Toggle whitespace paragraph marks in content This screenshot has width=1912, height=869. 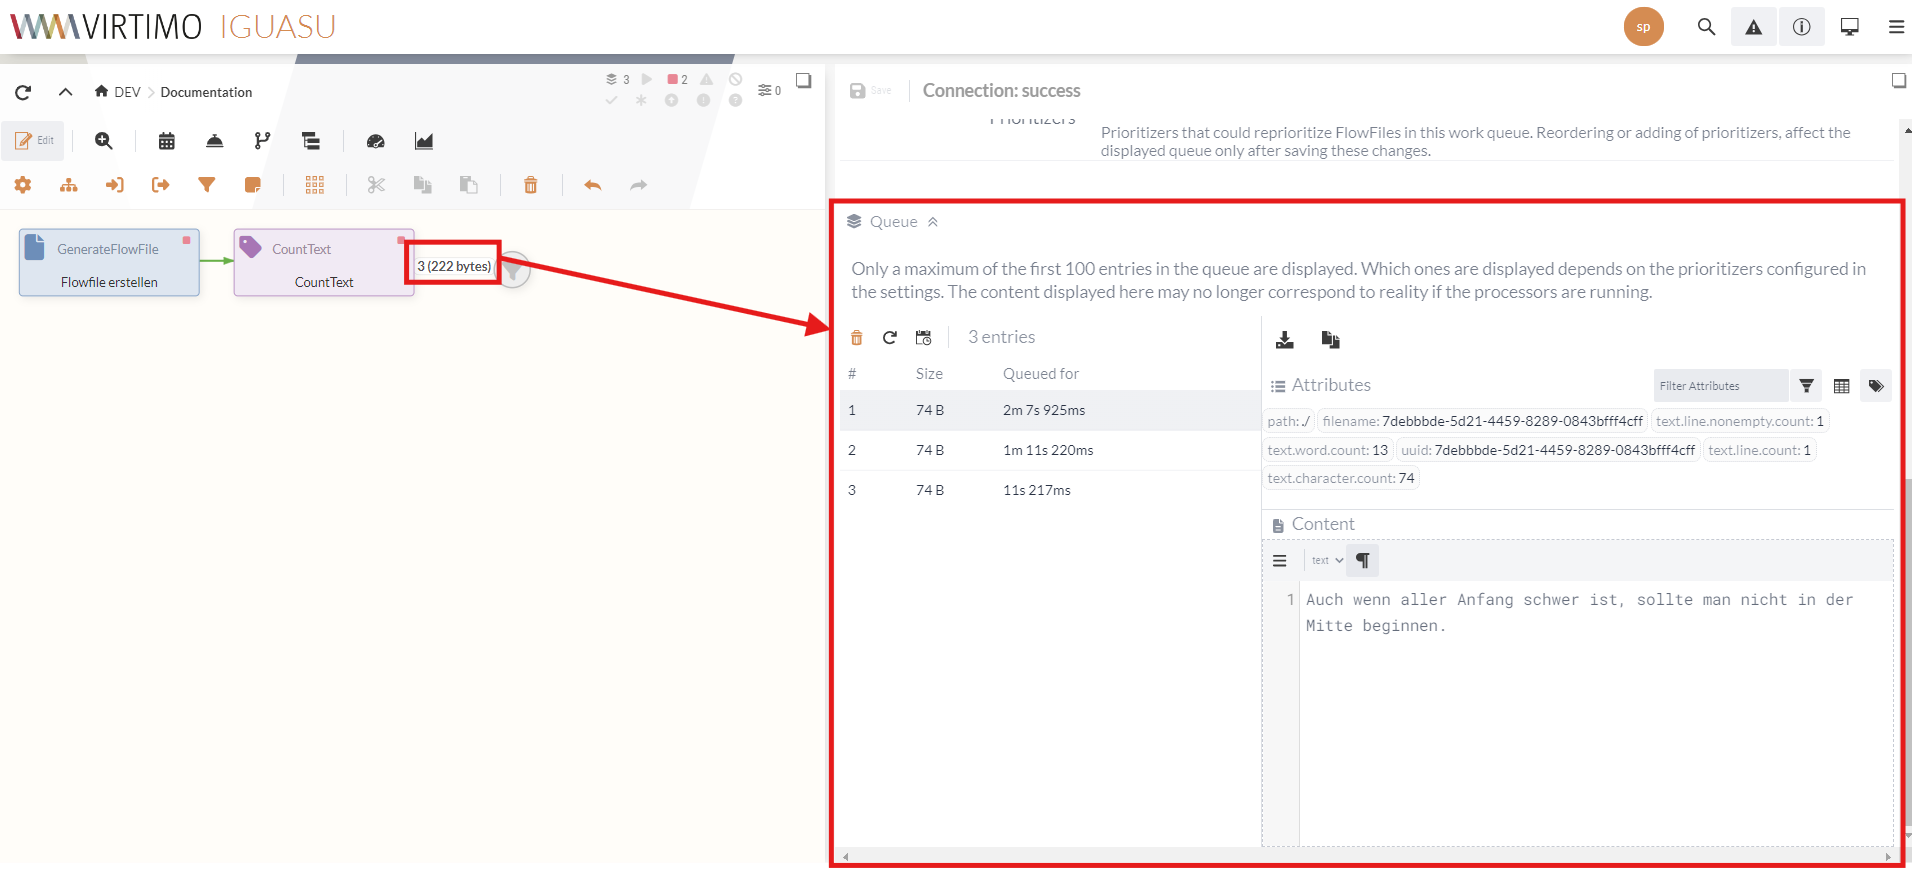coord(1363,561)
